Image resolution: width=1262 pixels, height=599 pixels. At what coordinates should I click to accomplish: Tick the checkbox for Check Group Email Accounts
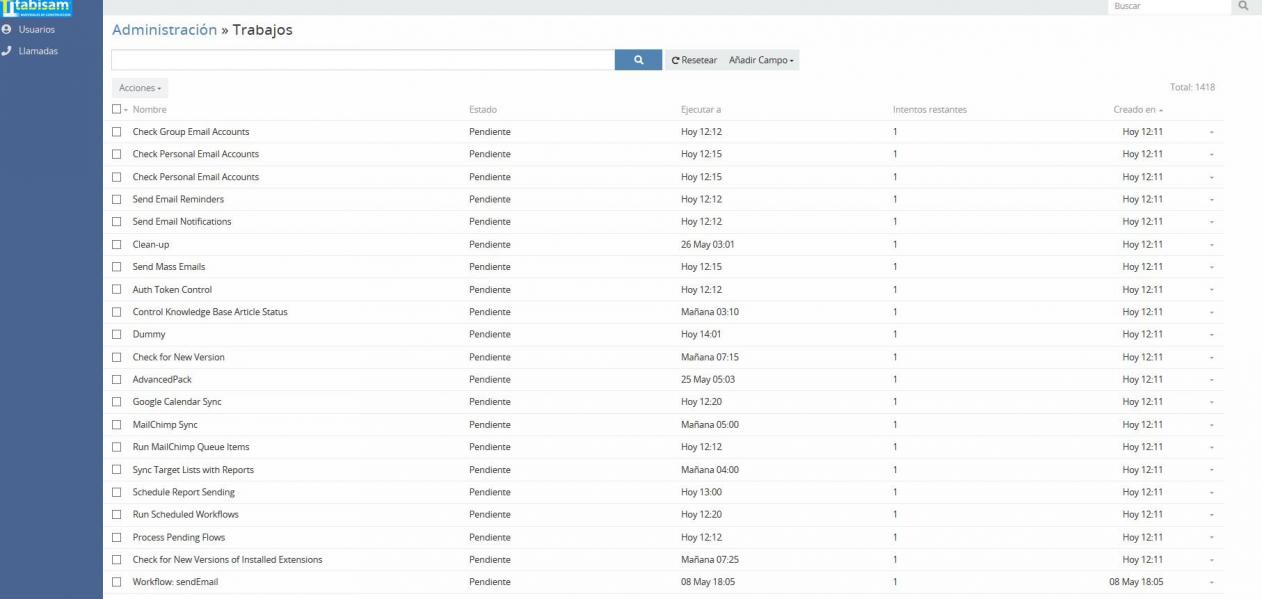point(117,132)
